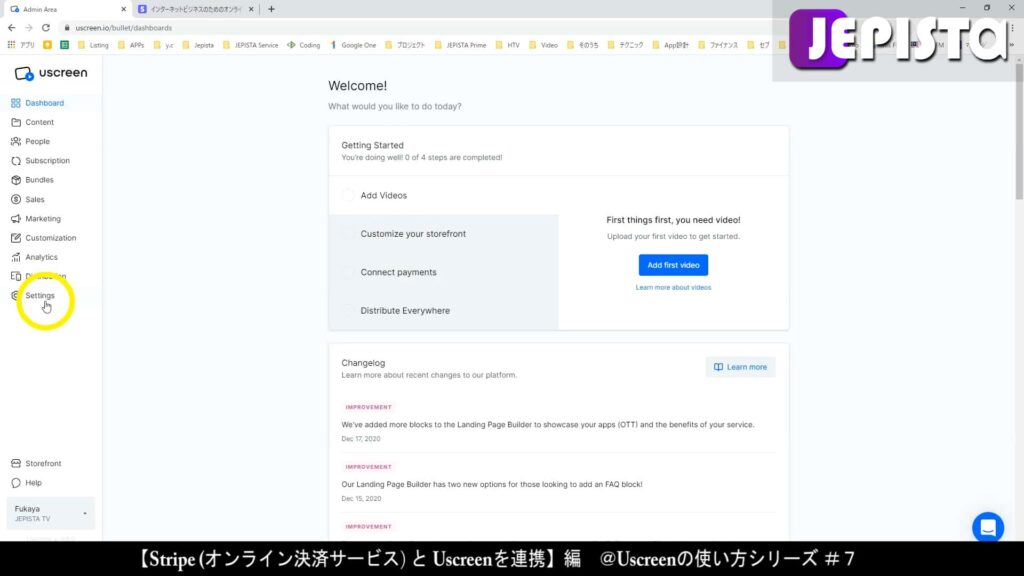Follow the Learn more about videos link
1024x576 pixels.
pos(673,287)
